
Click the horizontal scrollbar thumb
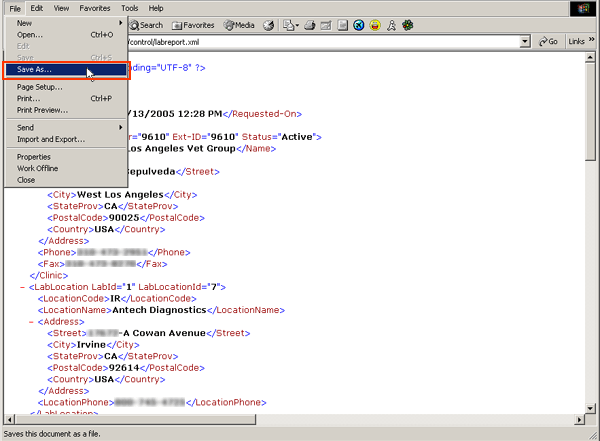click(x=135, y=419)
